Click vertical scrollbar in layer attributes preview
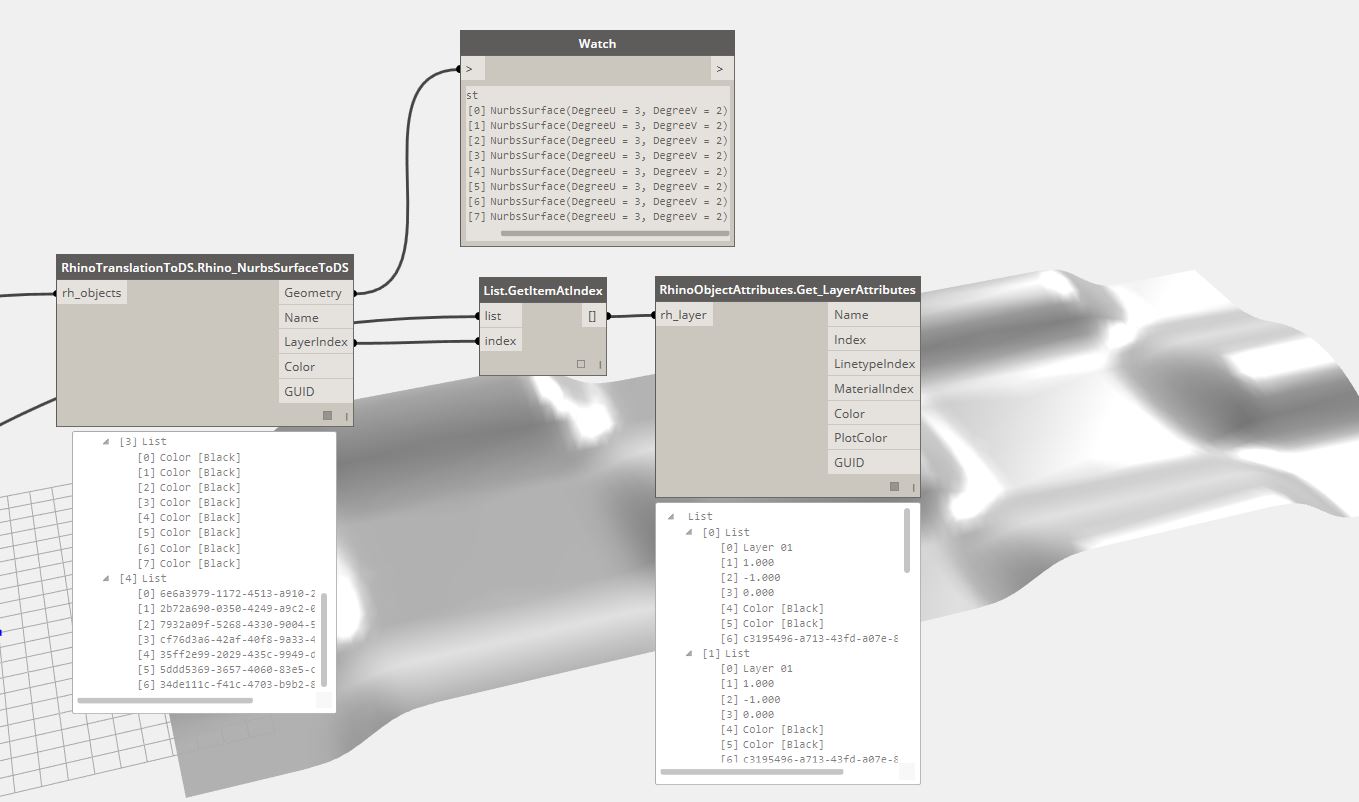 tap(907, 540)
